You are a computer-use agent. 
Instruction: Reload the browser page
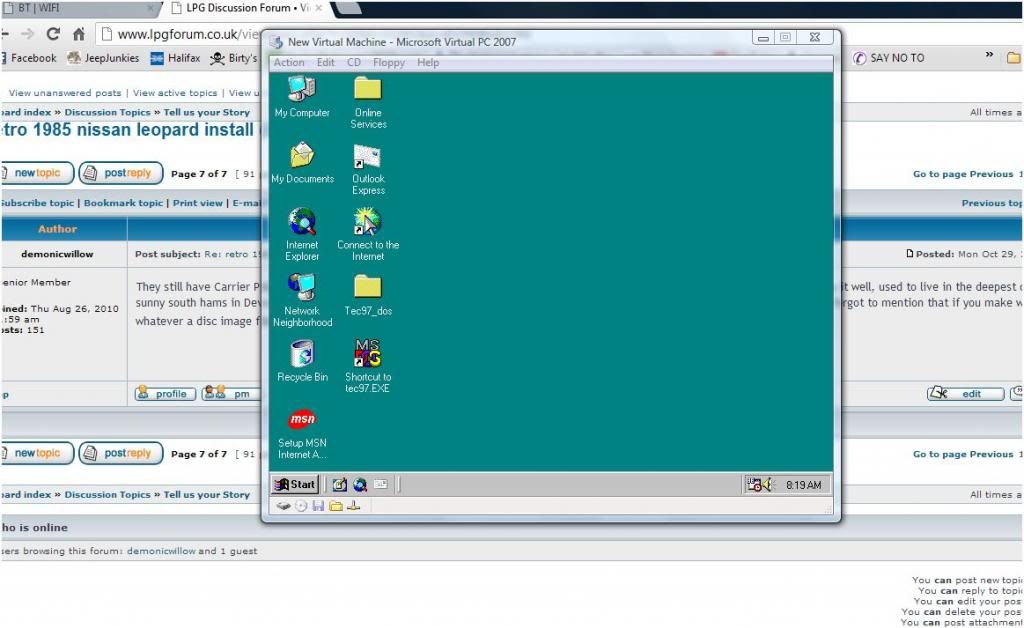click(x=54, y=34)
